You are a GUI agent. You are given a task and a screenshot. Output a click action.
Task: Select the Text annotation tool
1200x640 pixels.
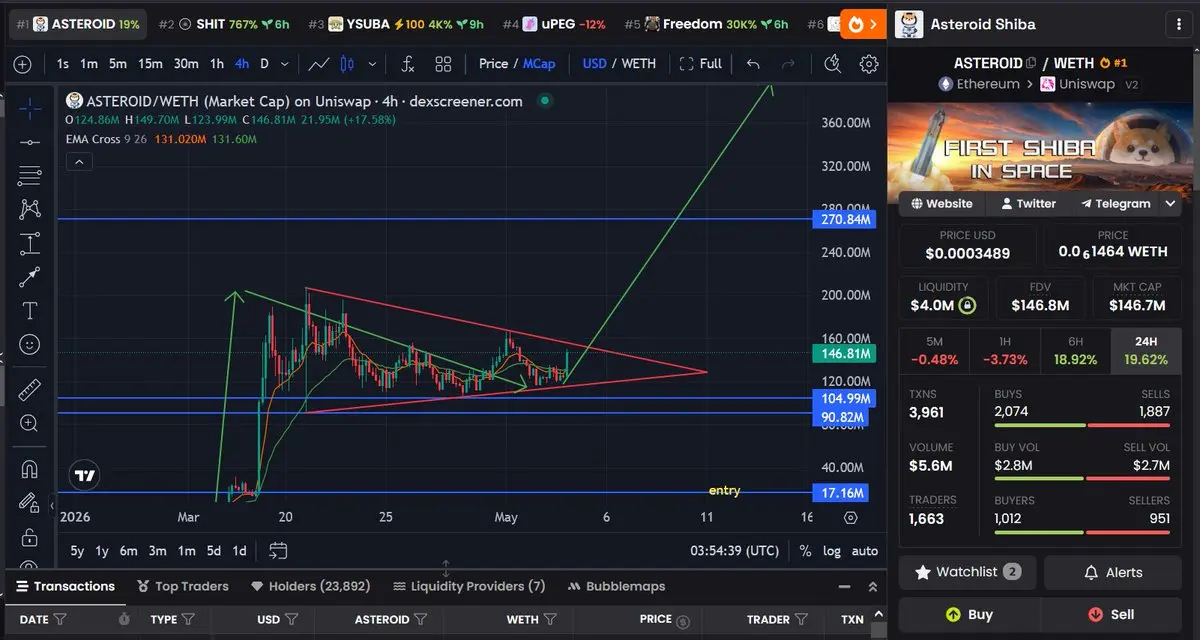[30, 310]
